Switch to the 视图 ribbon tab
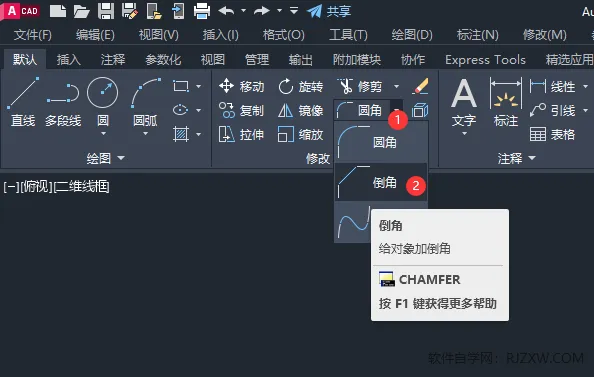594x377 pixels. pos(213,59)
